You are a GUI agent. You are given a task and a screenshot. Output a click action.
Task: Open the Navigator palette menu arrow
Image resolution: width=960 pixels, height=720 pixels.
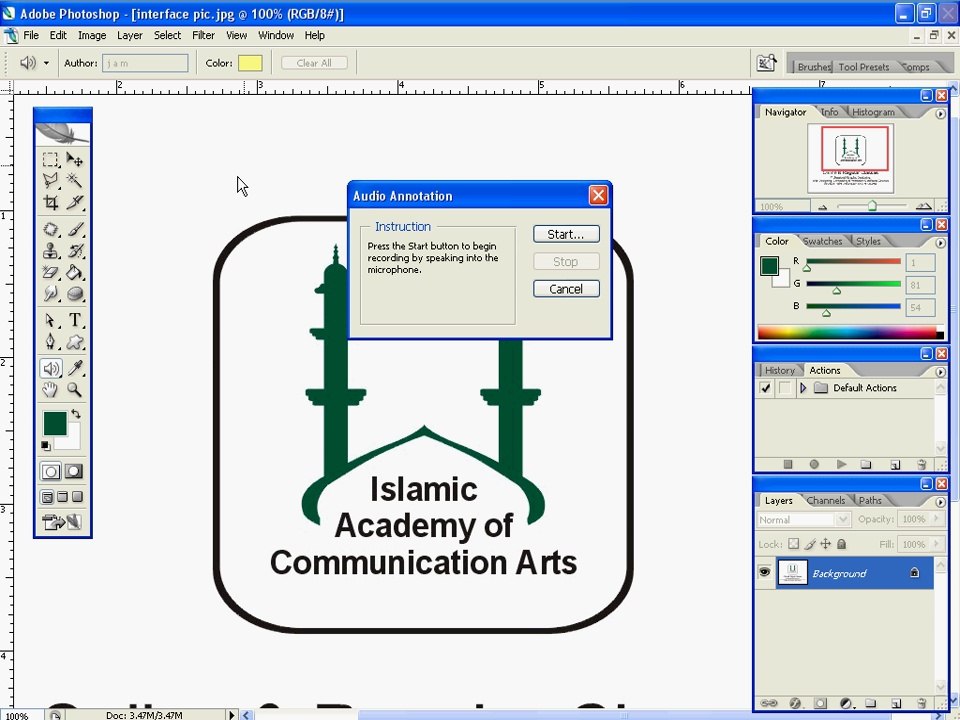pos(940,113)
